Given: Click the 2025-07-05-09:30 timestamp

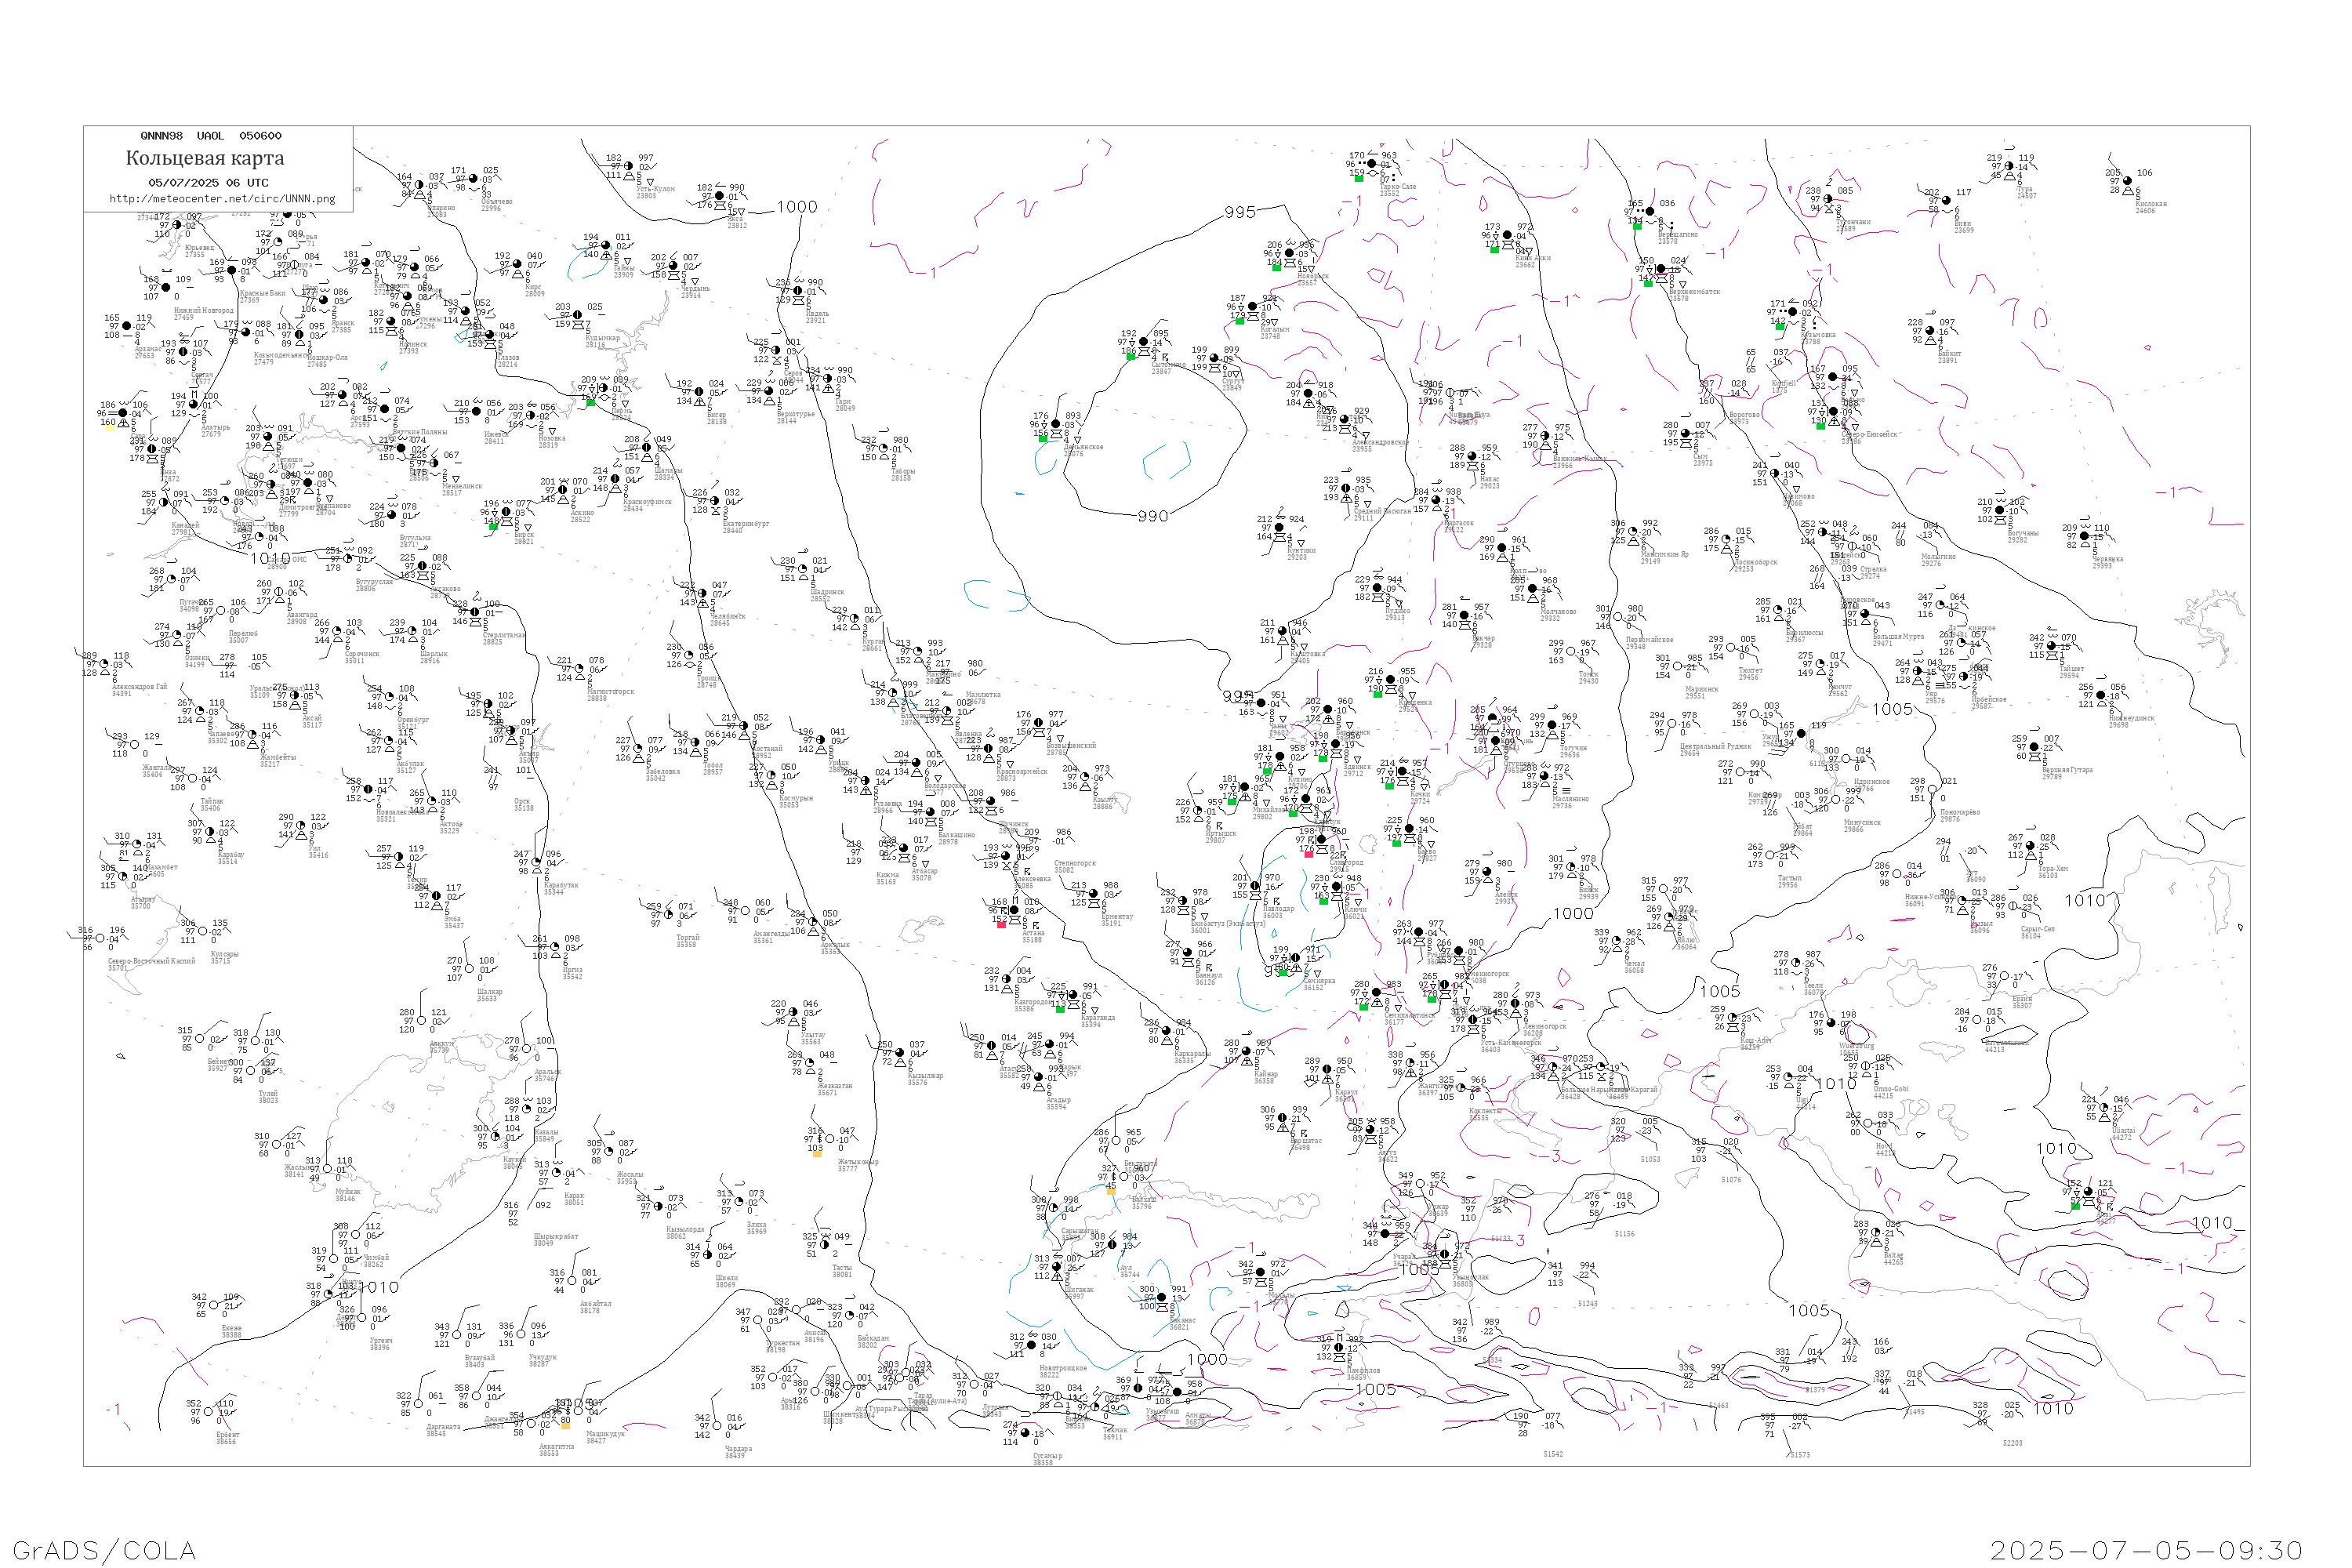Looking at the screenshot, I should [2146, 1550].
